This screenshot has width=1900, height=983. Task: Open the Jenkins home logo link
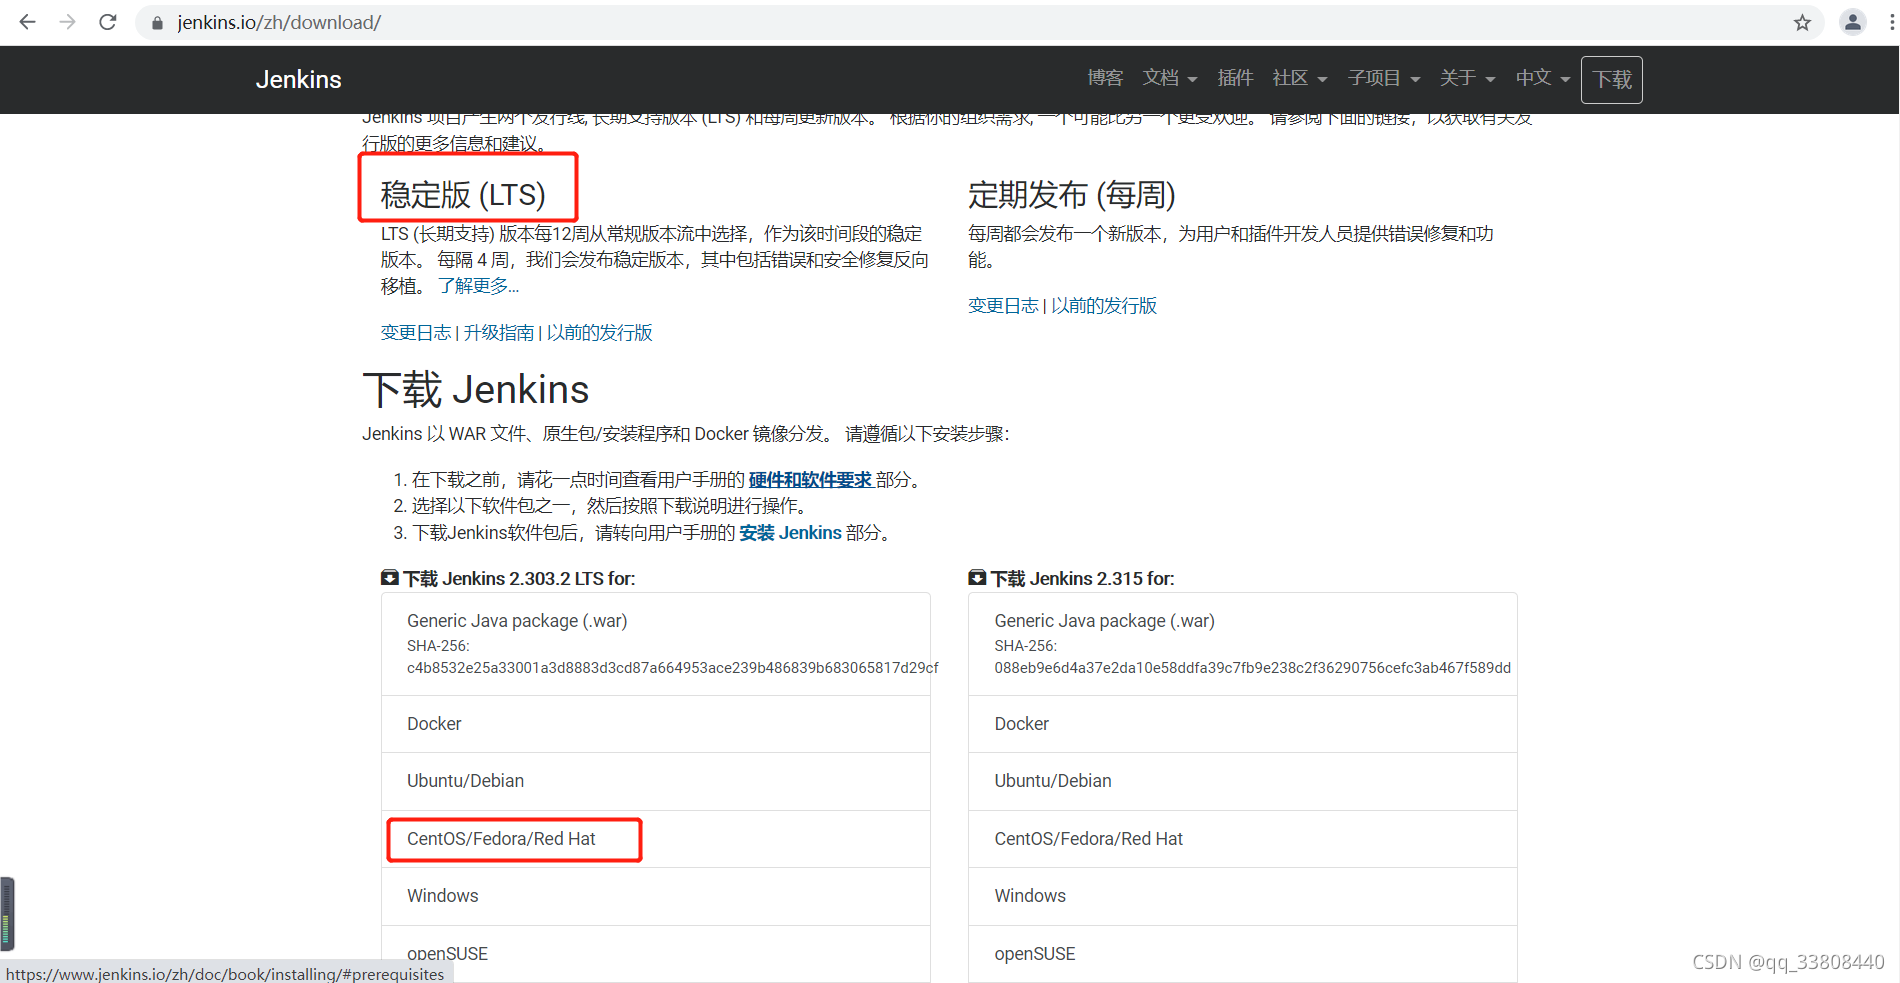(x=298, y=79)
